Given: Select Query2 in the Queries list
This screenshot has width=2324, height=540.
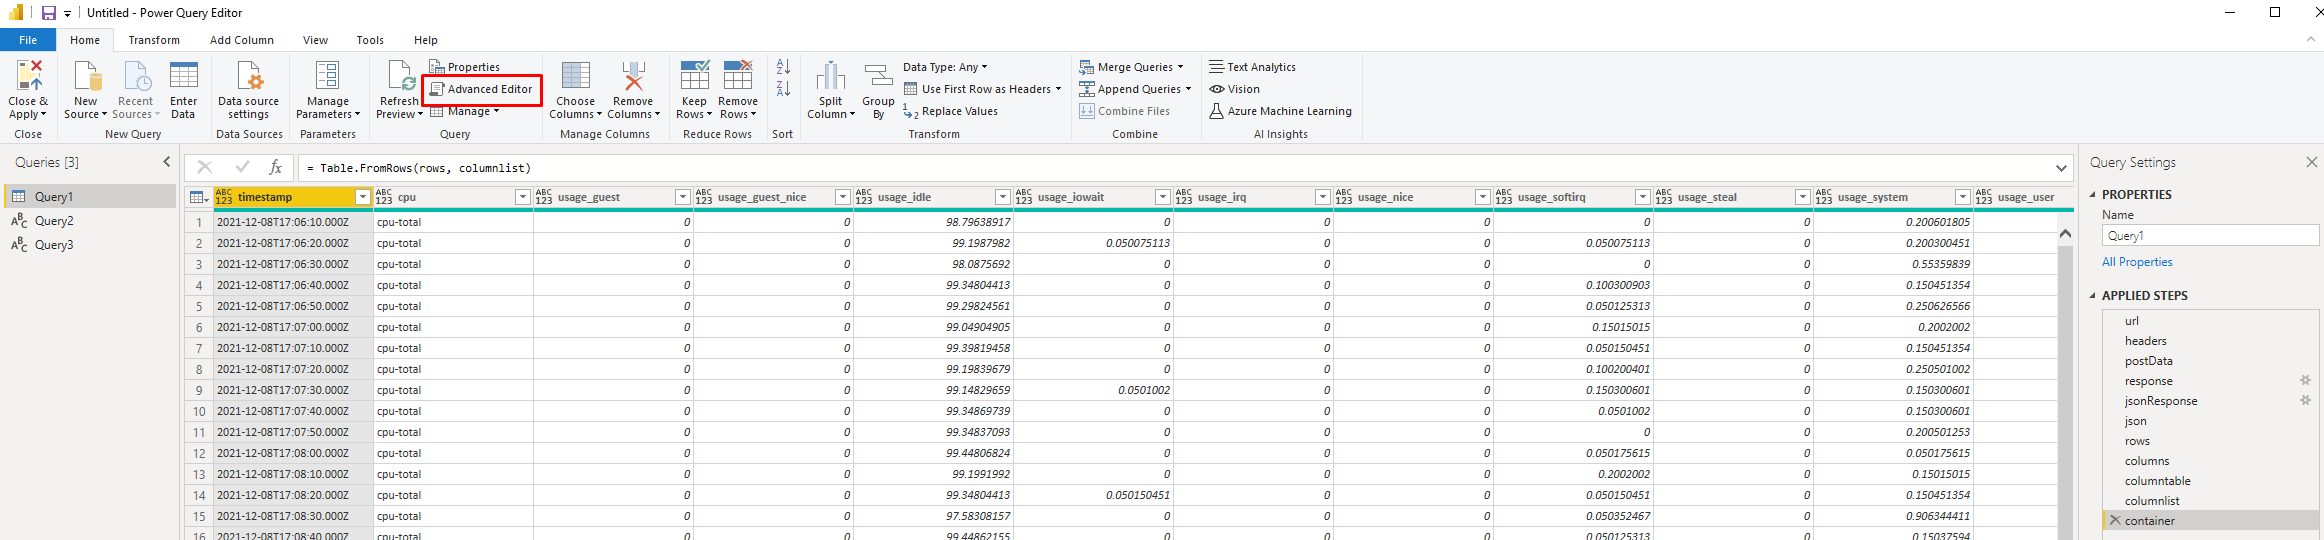Looking at the screenshot, I should pyautogui.click(x=54, y=221).
